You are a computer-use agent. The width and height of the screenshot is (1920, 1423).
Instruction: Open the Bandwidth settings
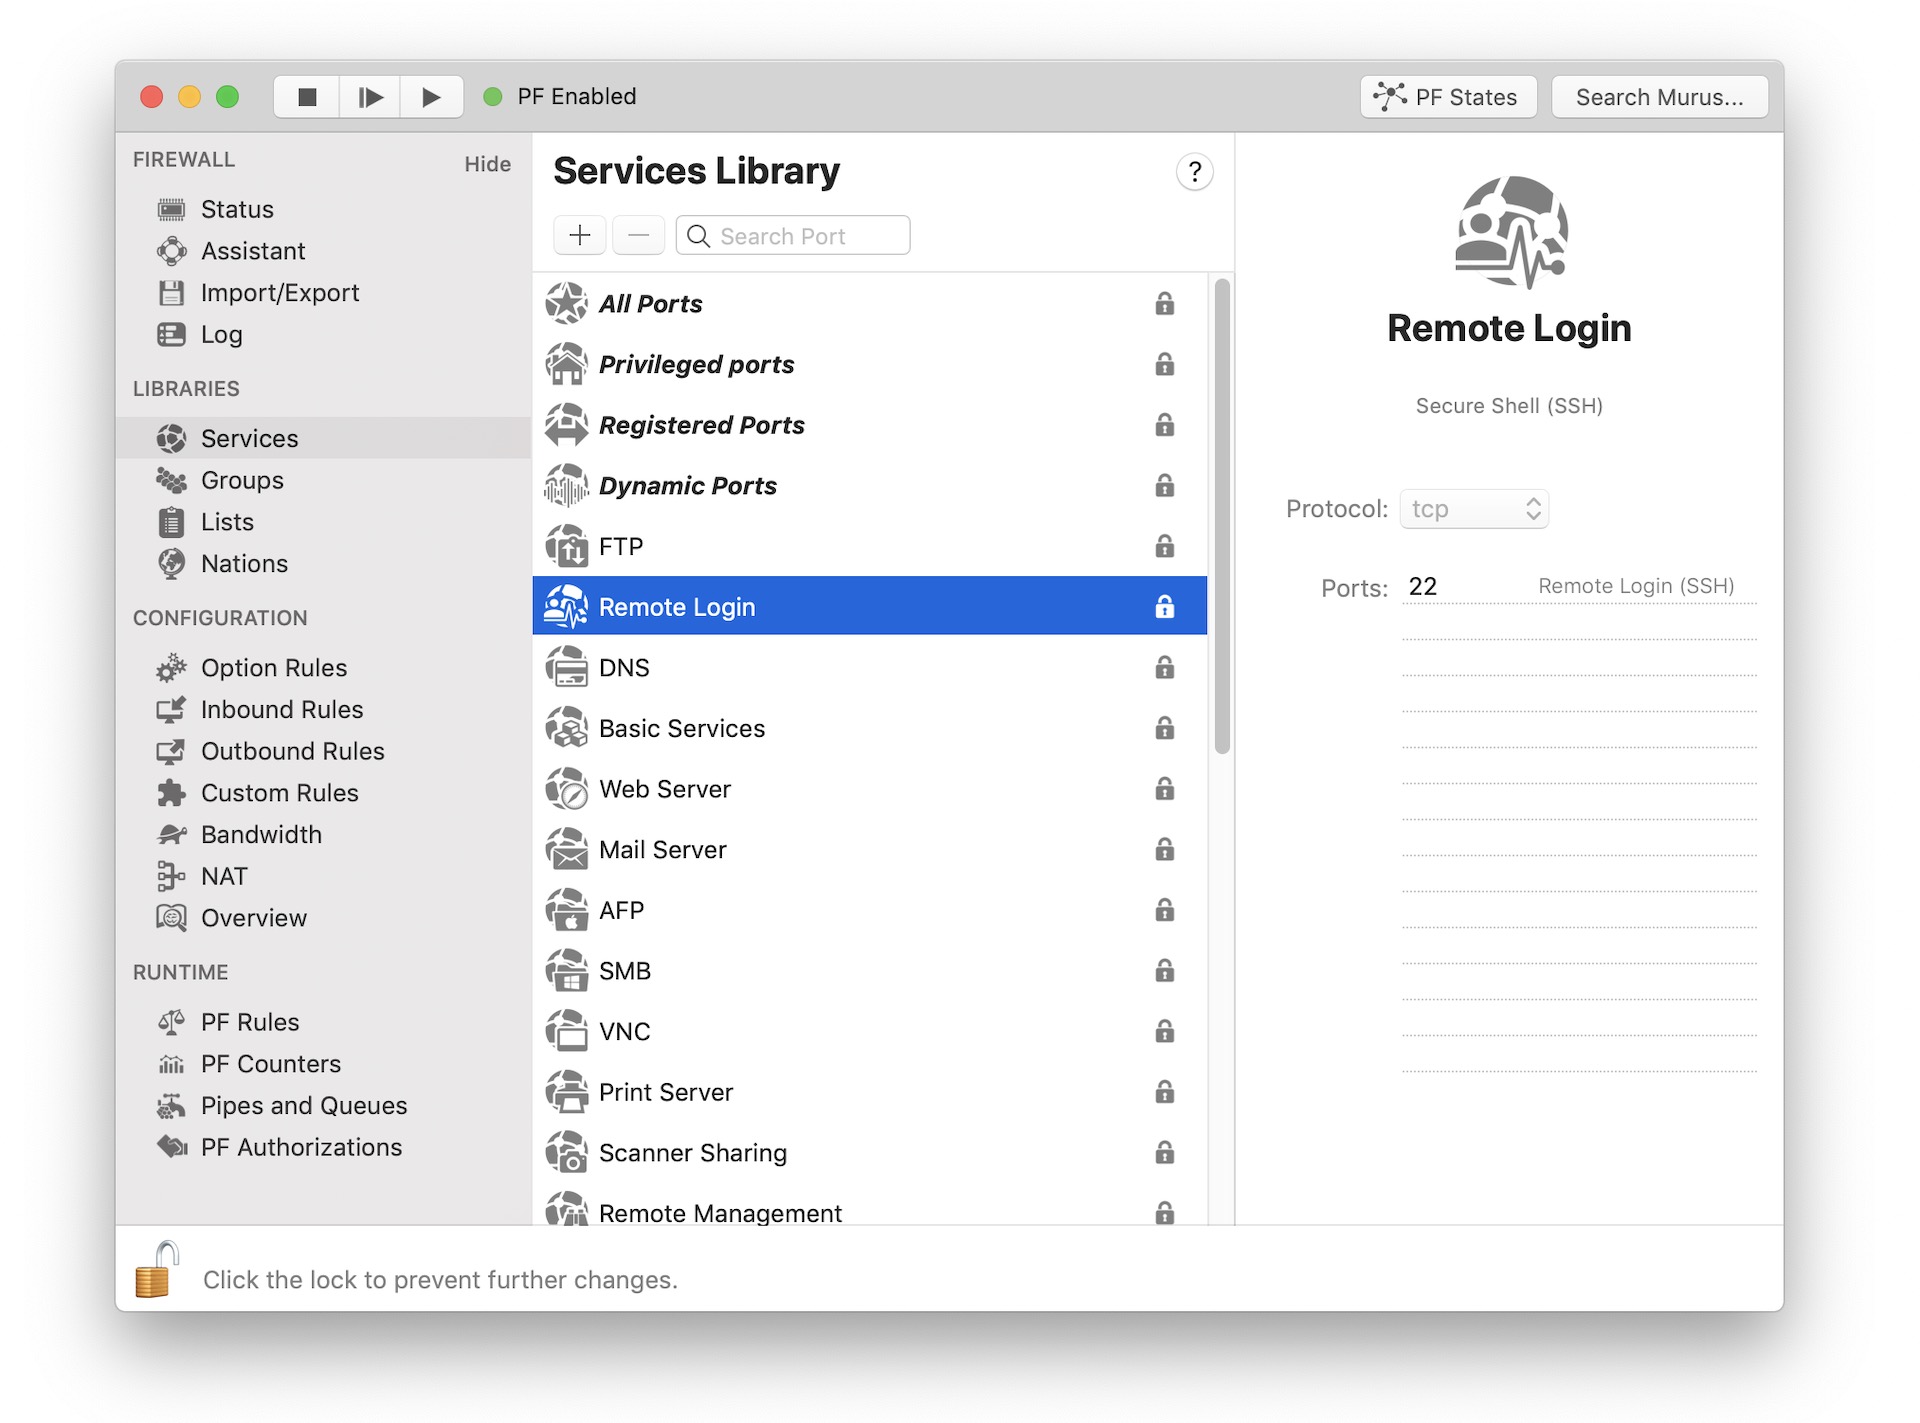coord(261,835)
